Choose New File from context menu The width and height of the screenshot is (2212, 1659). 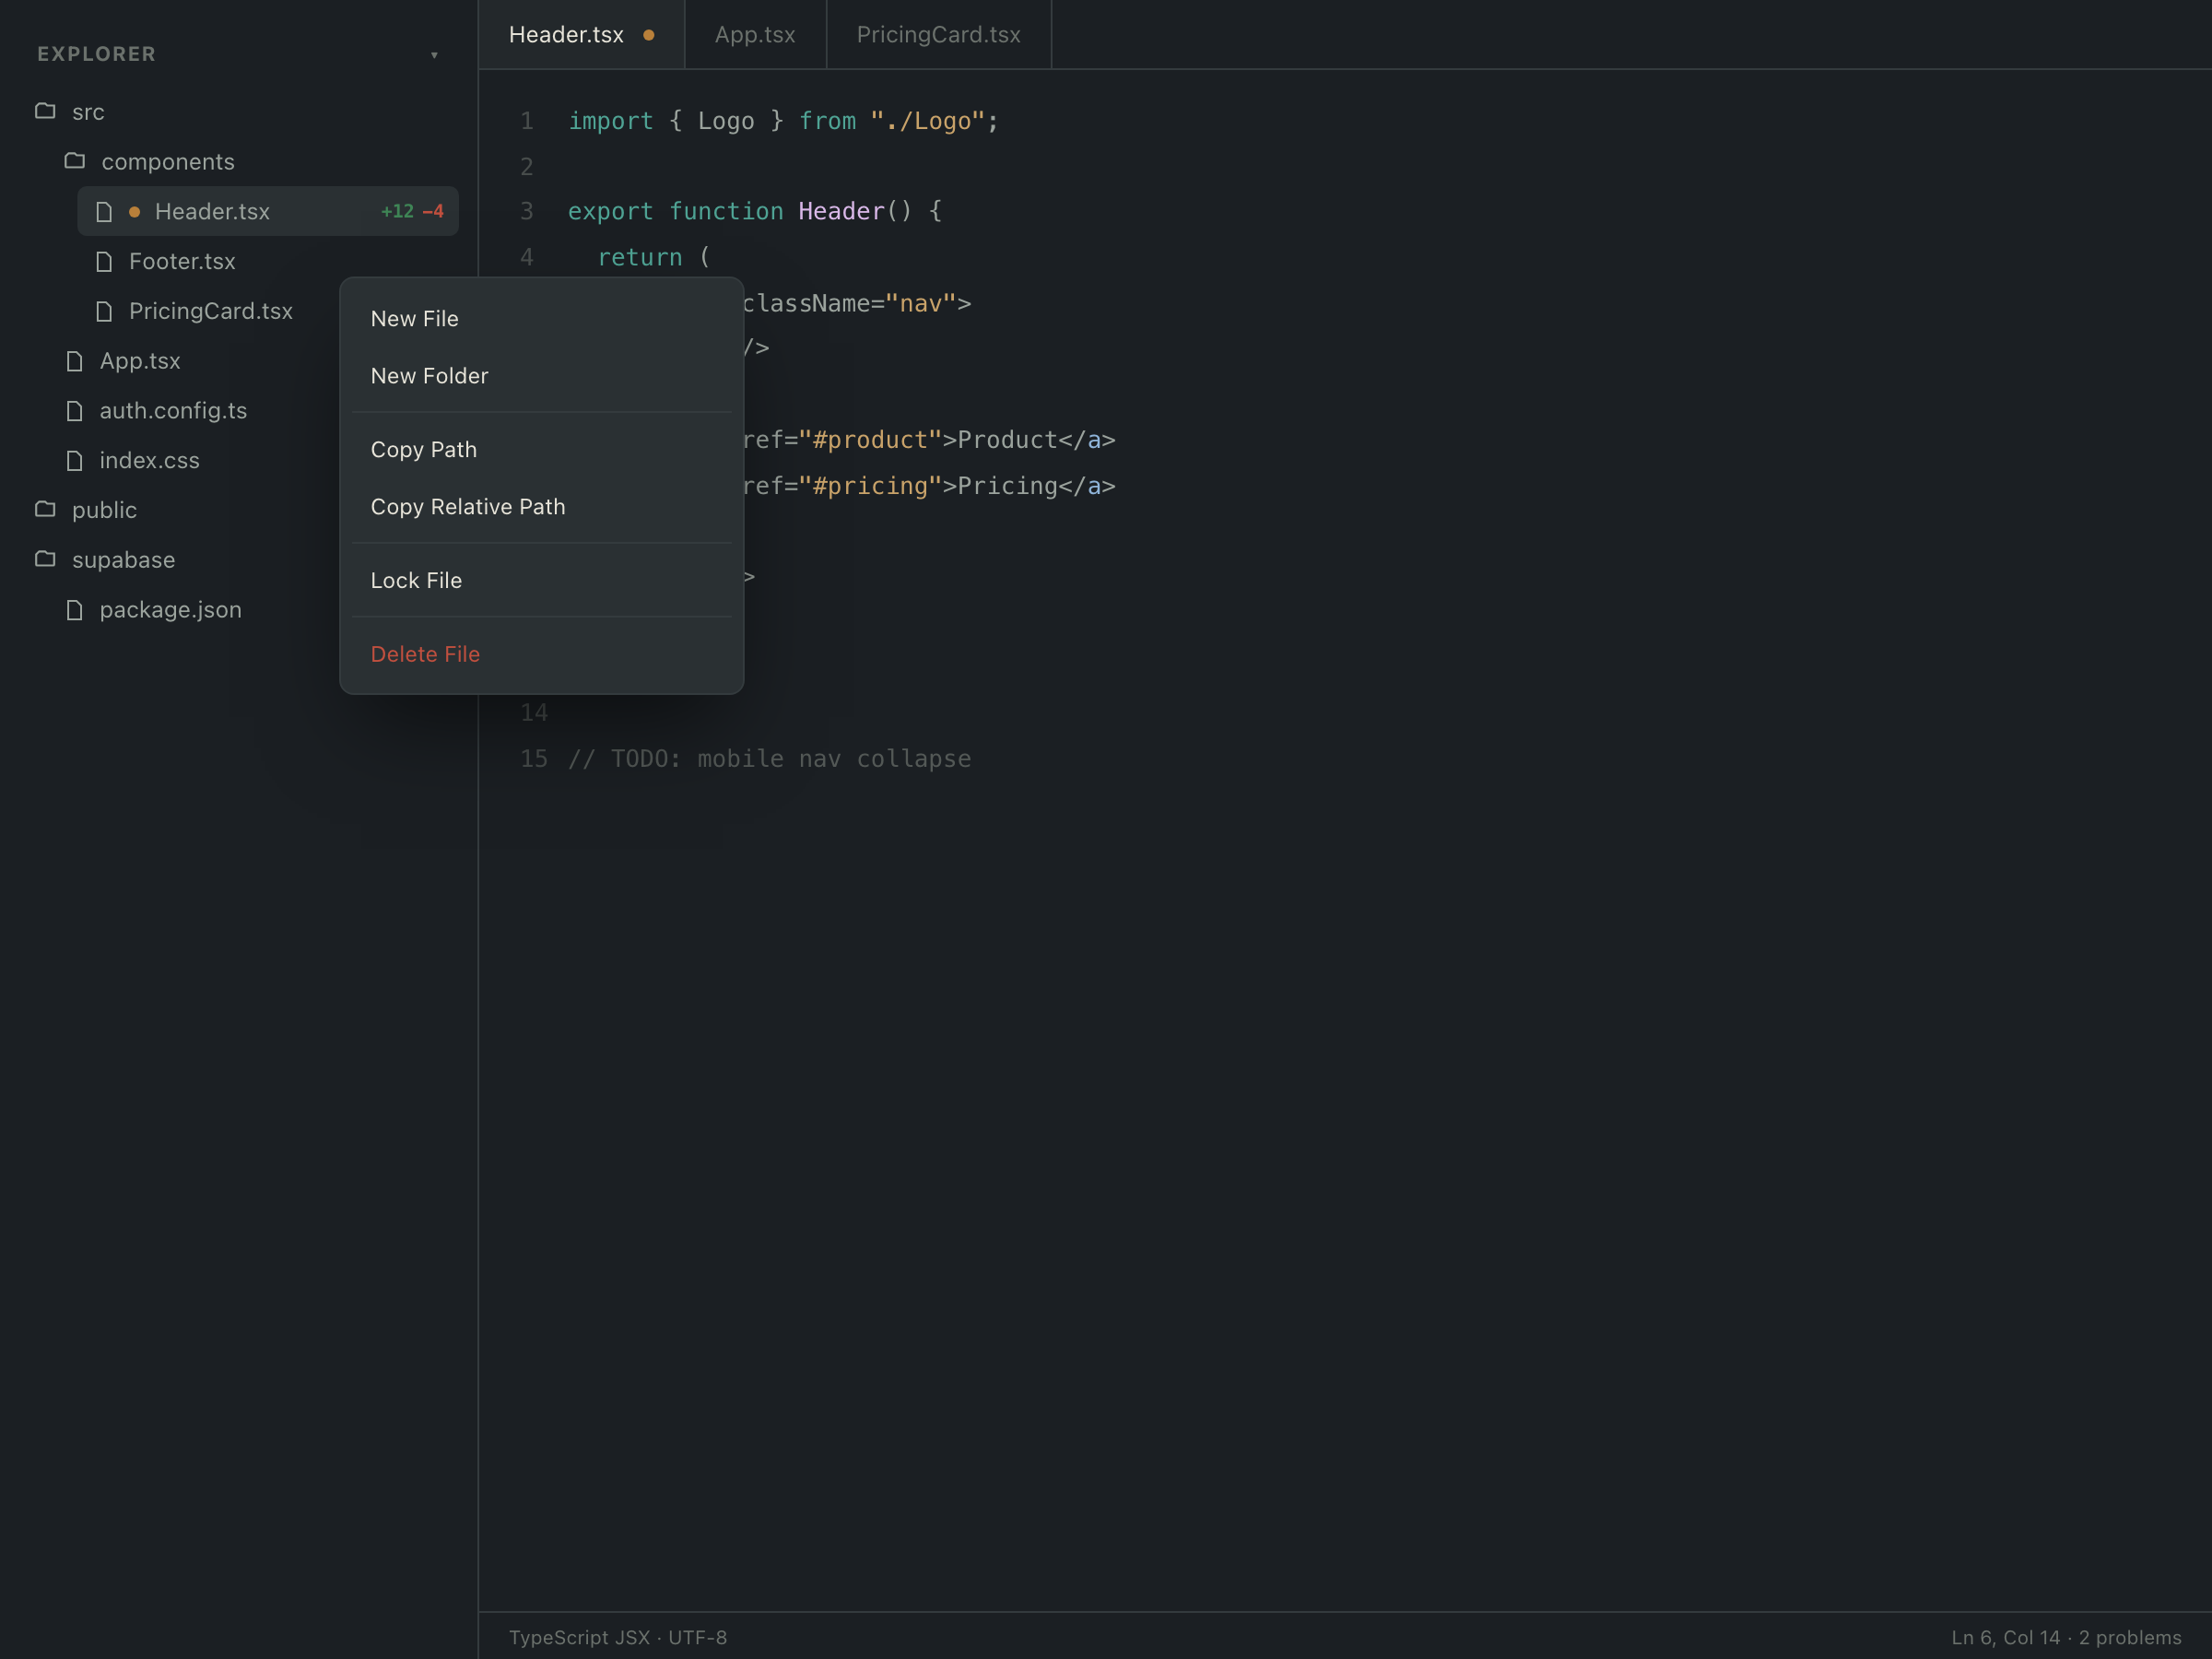click(x=542, y=319)
